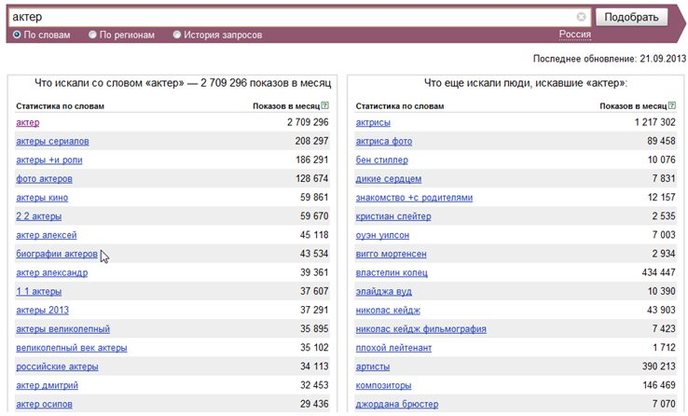Select the История запросов radio button
The height and width of the screenshot is (416, 688).
[177, 34]
